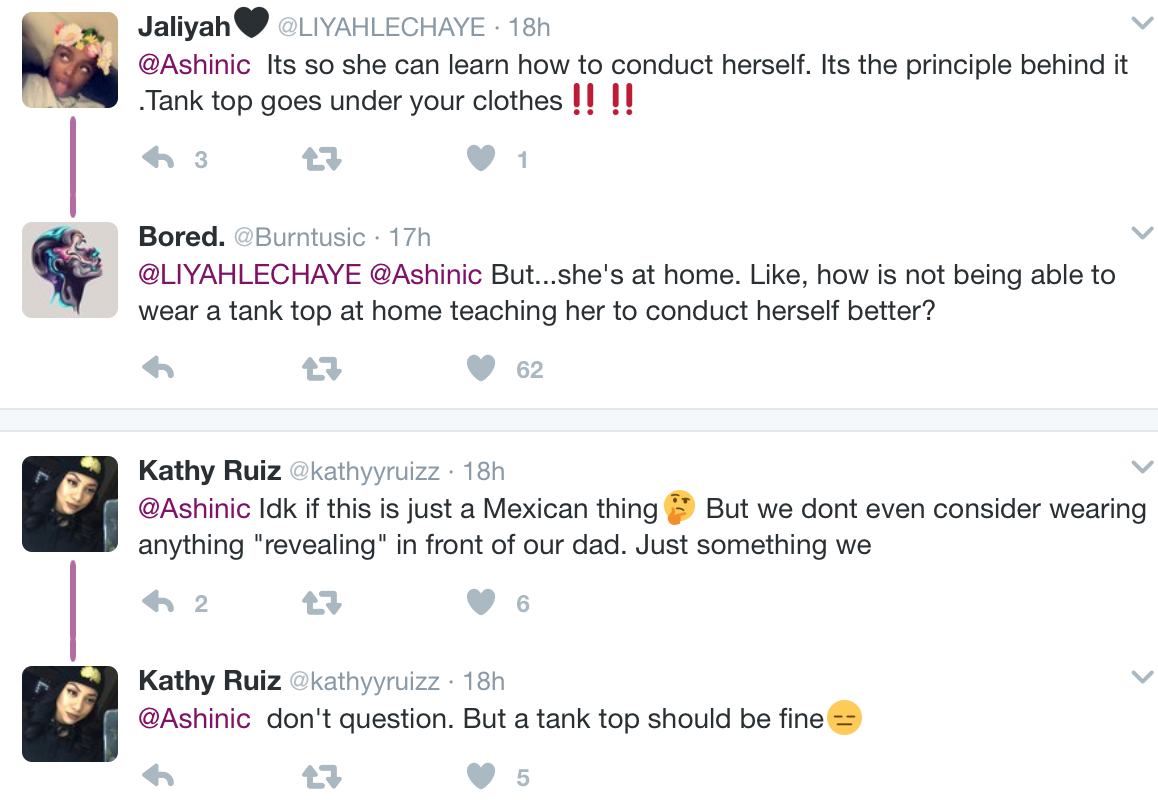Retweet Kathy's "don't question" tweet
Screen dimensions: 1158x804
pos(321,776)
